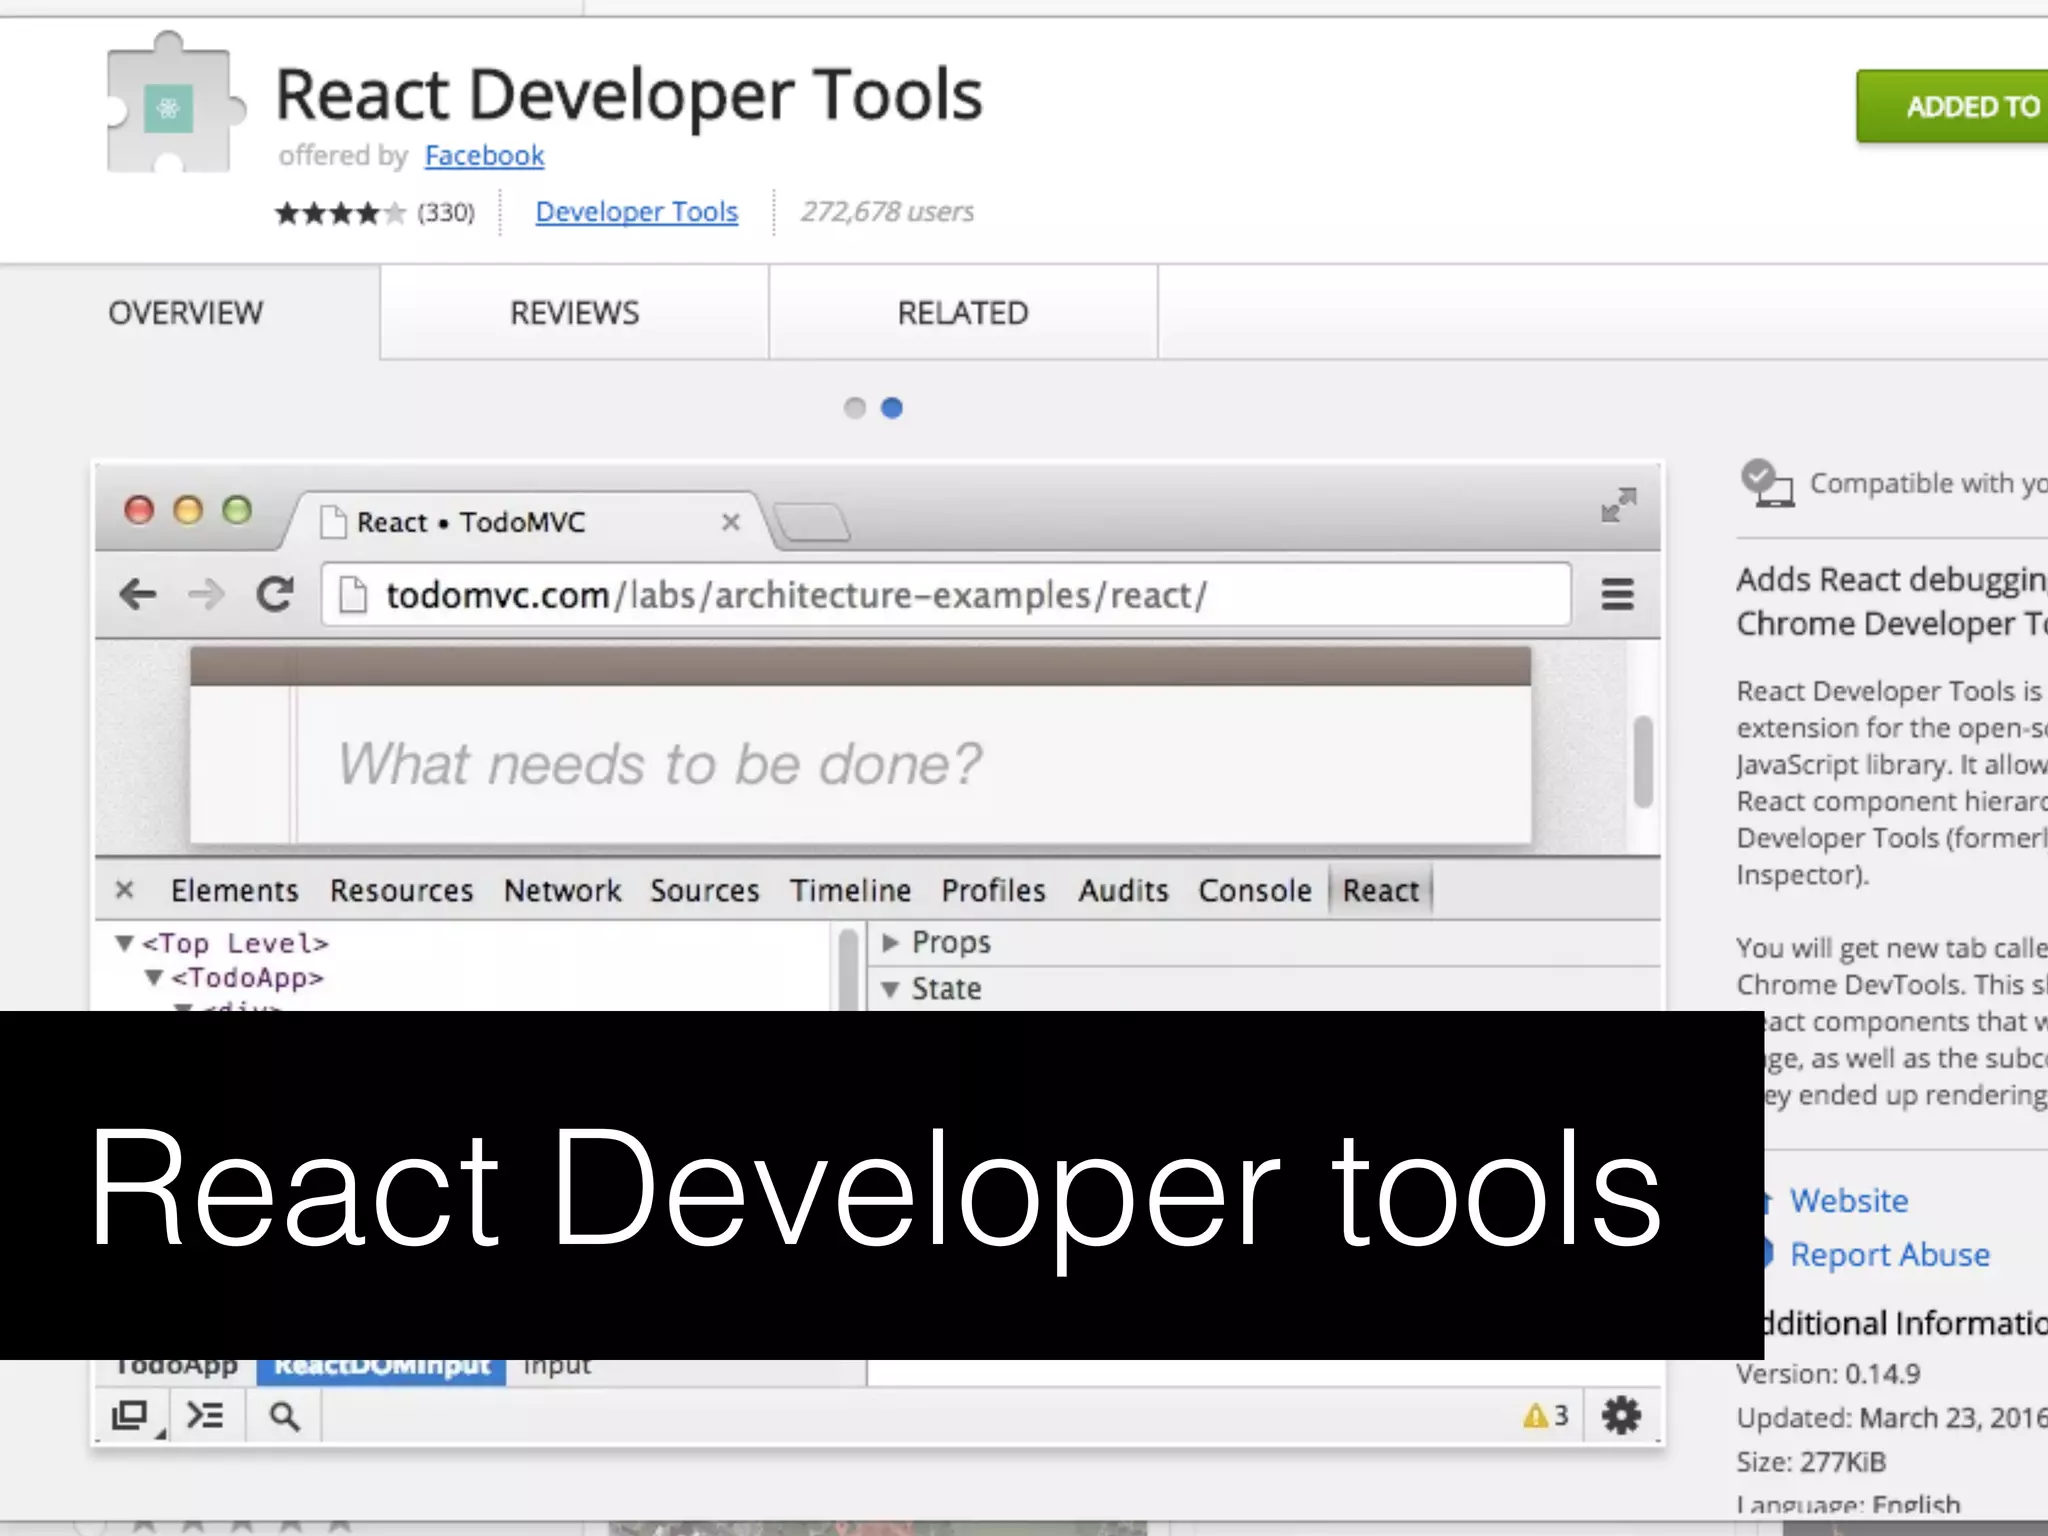Click the empty new tab button
2048x1536 pixels.
[x=812, y=522]
